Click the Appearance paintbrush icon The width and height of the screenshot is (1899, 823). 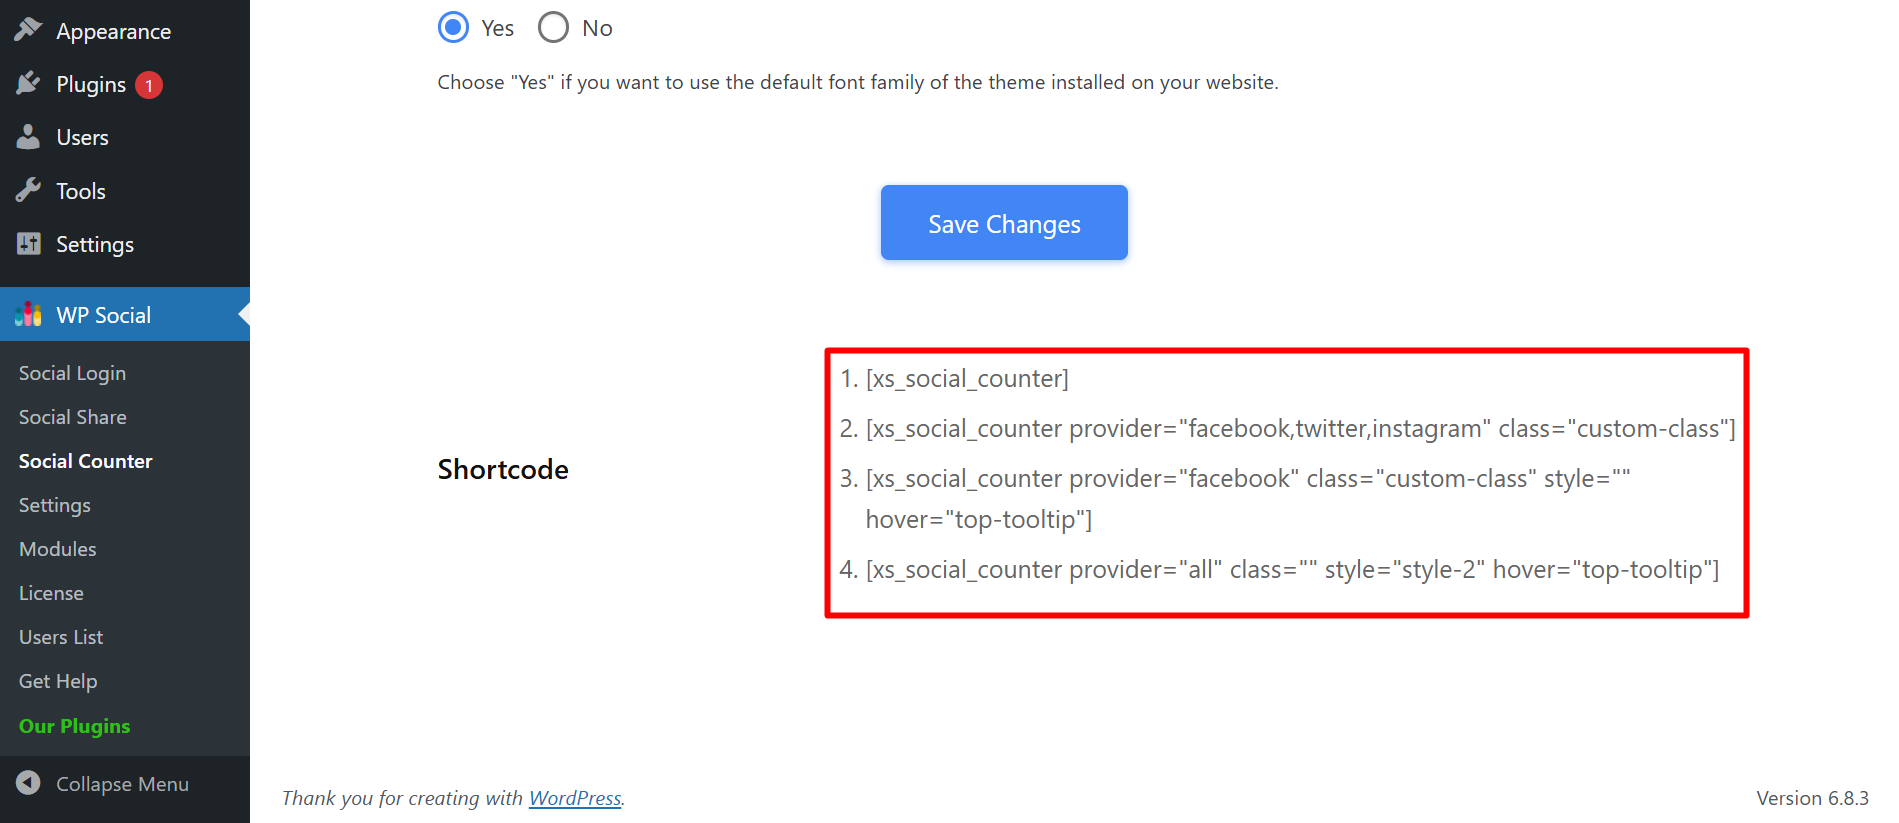pos(28,30)
